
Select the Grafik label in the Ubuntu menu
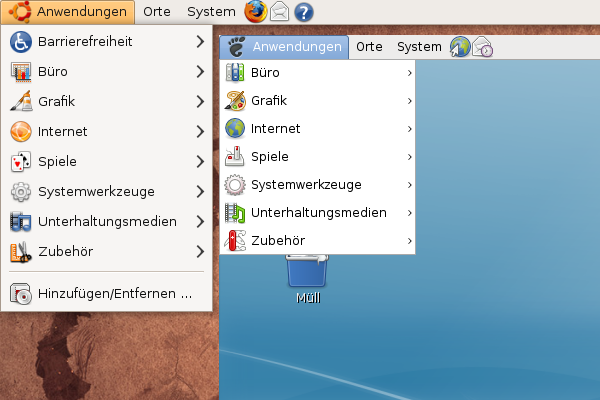(57, 101)
